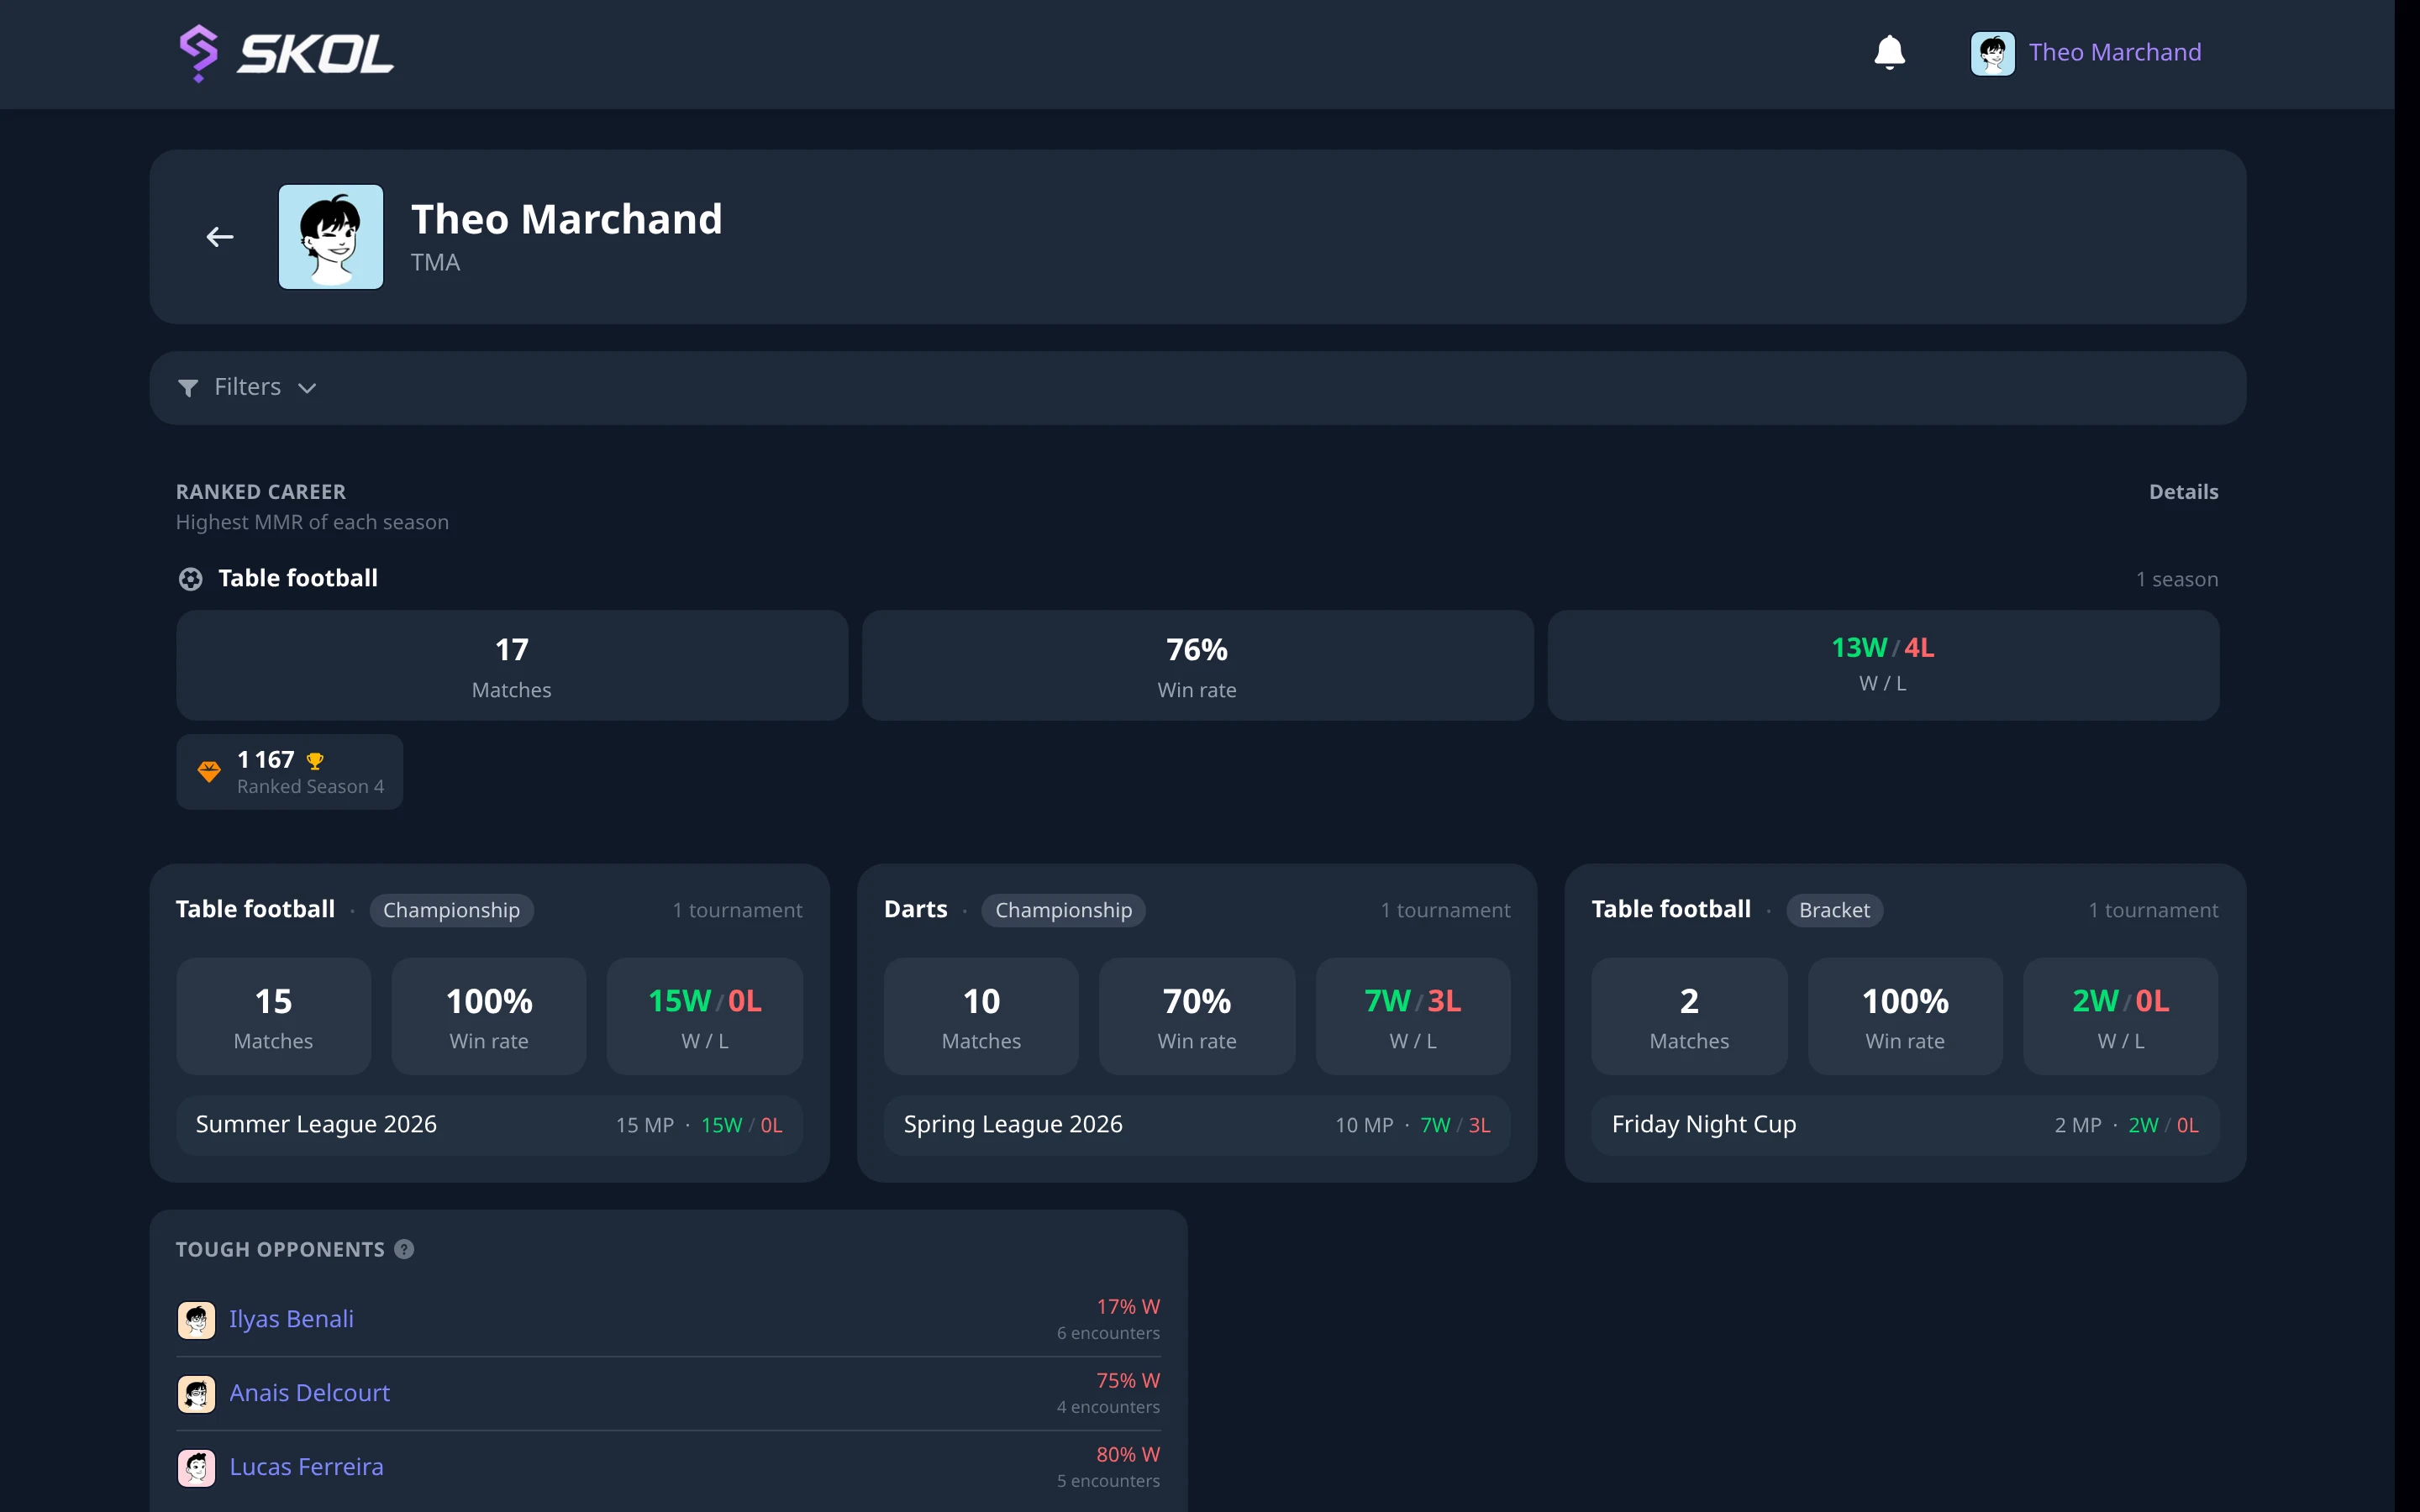This screenshot has width=2420, height=1512.
Task: Open Friday Night Cup tournament row
Action: (1905, 1125)
